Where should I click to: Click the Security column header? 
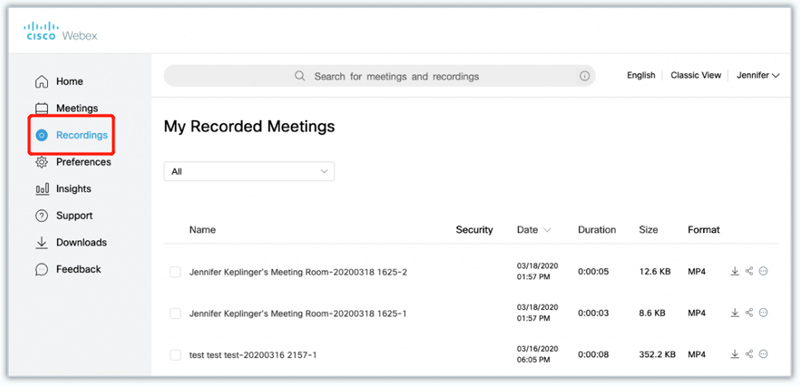click(474, 230)
